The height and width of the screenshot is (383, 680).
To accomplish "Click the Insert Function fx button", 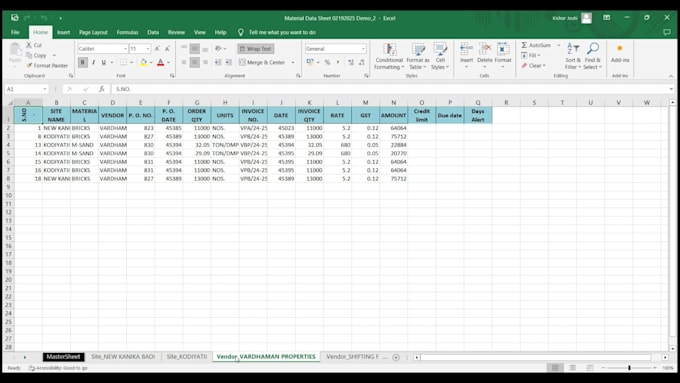I will 101,89.
